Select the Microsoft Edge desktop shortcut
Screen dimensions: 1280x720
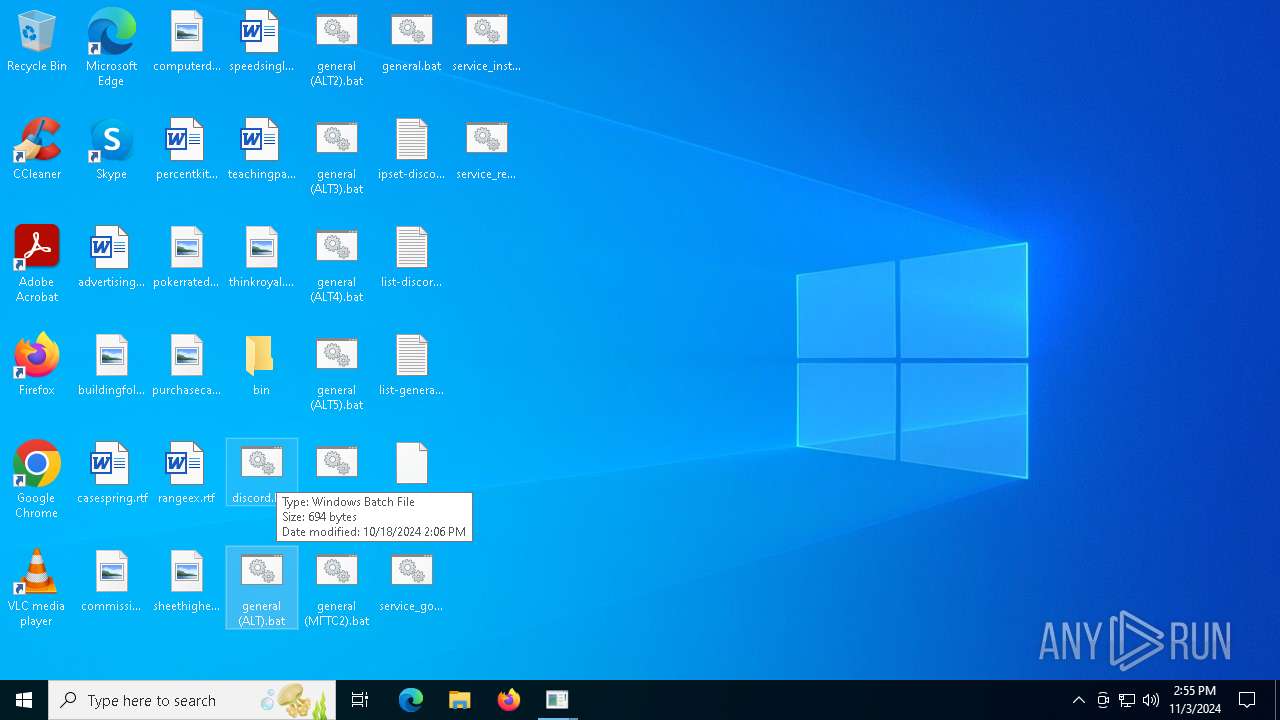(x=111, y=48)
